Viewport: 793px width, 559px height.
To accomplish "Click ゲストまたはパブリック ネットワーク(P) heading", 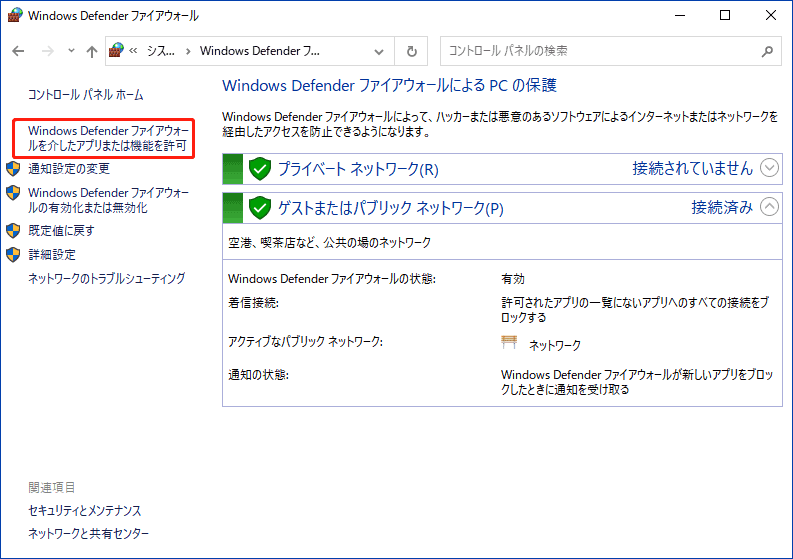I will [x=390, y=208].
